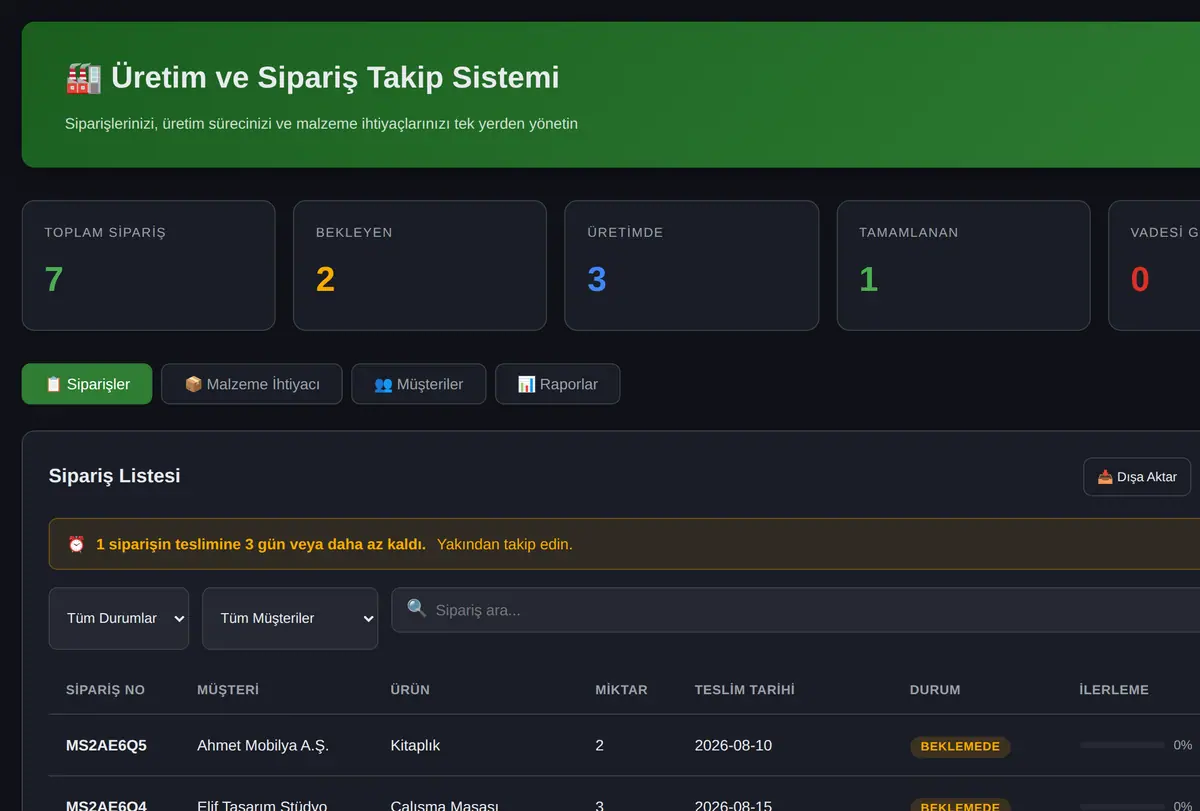Screen dimensions: 1200x811
Task: Click the Sipariş Listesi heading
Action: click(115, 476)
